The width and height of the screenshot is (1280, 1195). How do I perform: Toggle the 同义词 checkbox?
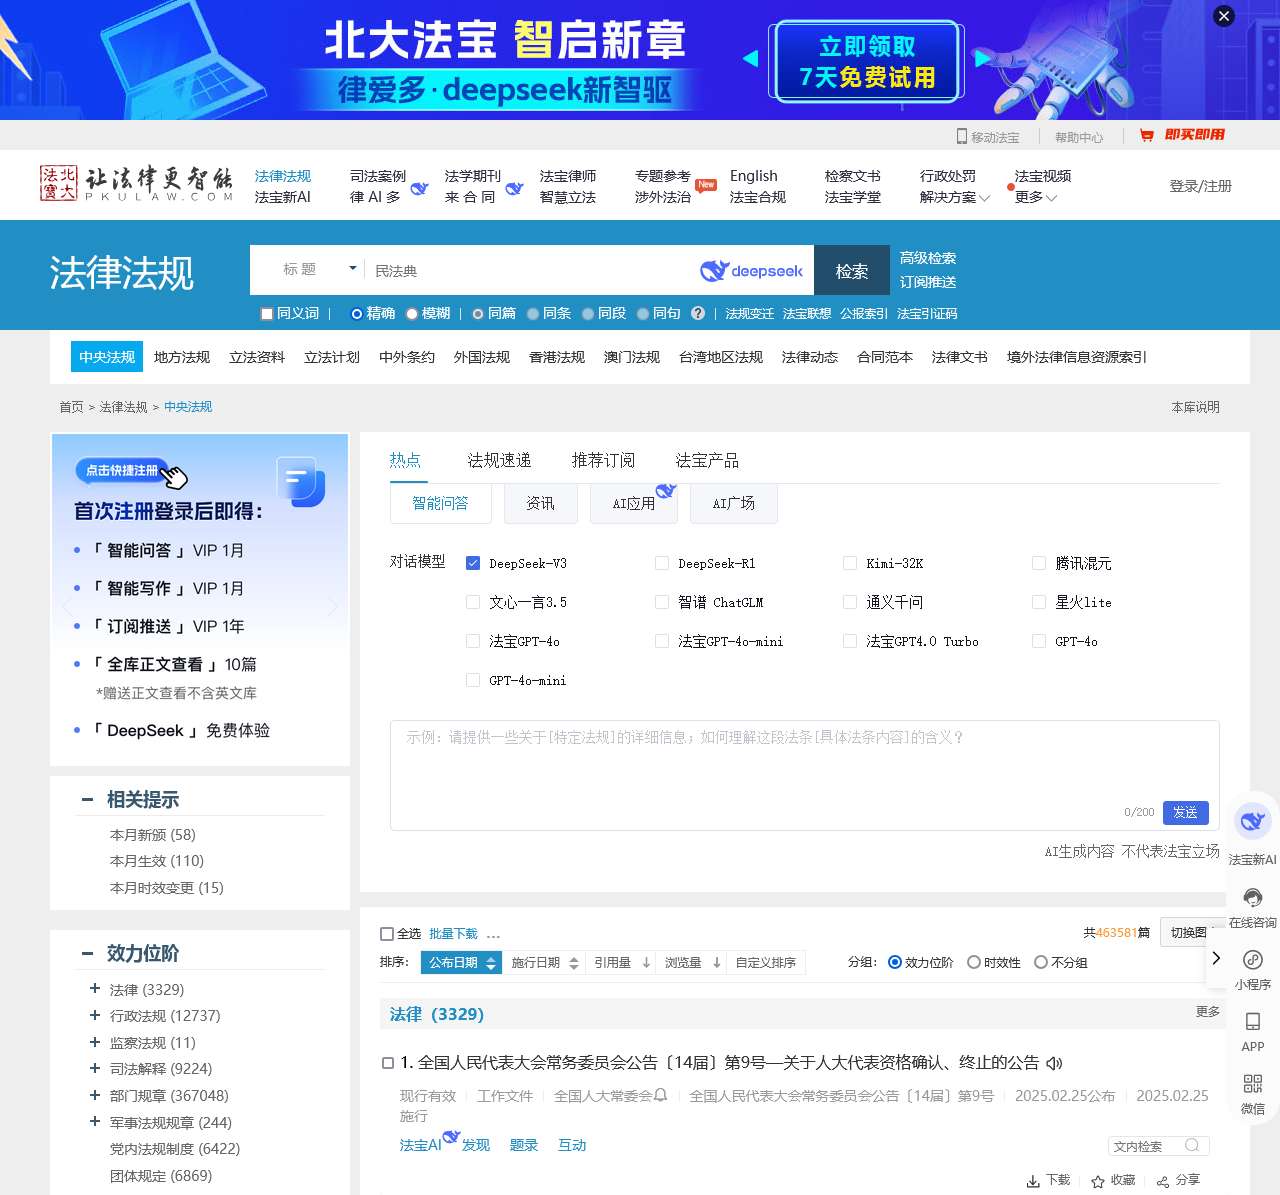267,314
